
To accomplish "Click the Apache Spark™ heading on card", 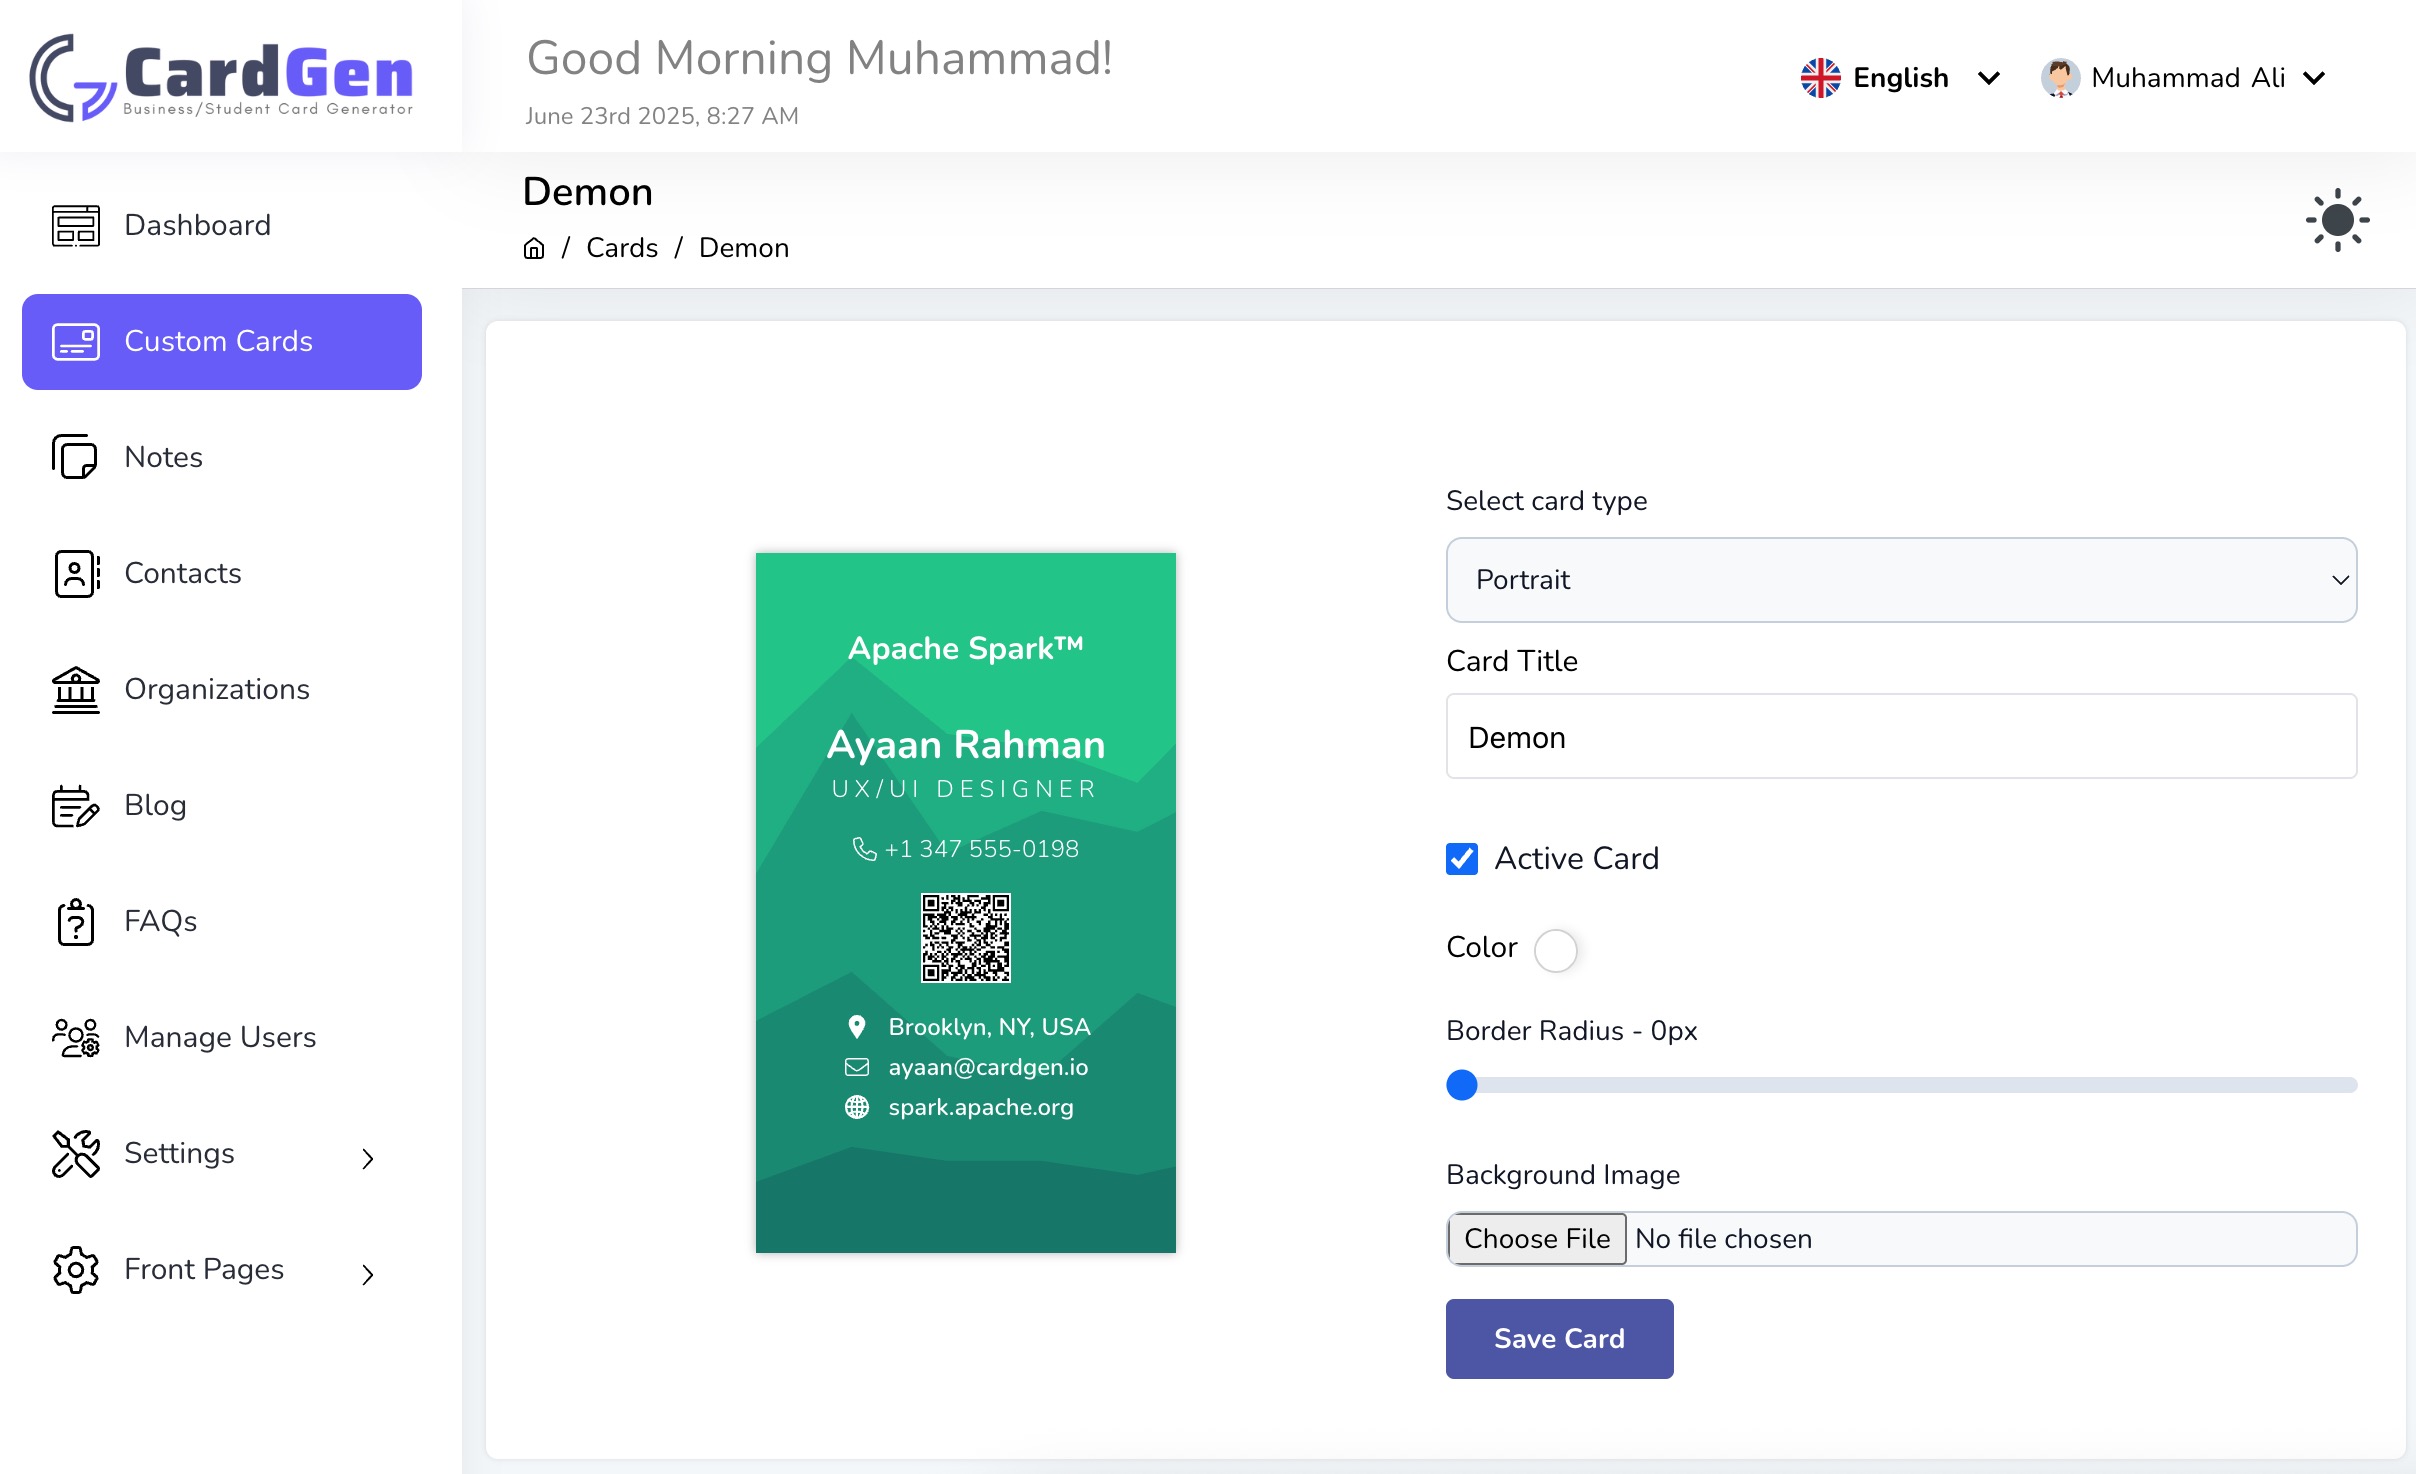I will click(965, 648).
